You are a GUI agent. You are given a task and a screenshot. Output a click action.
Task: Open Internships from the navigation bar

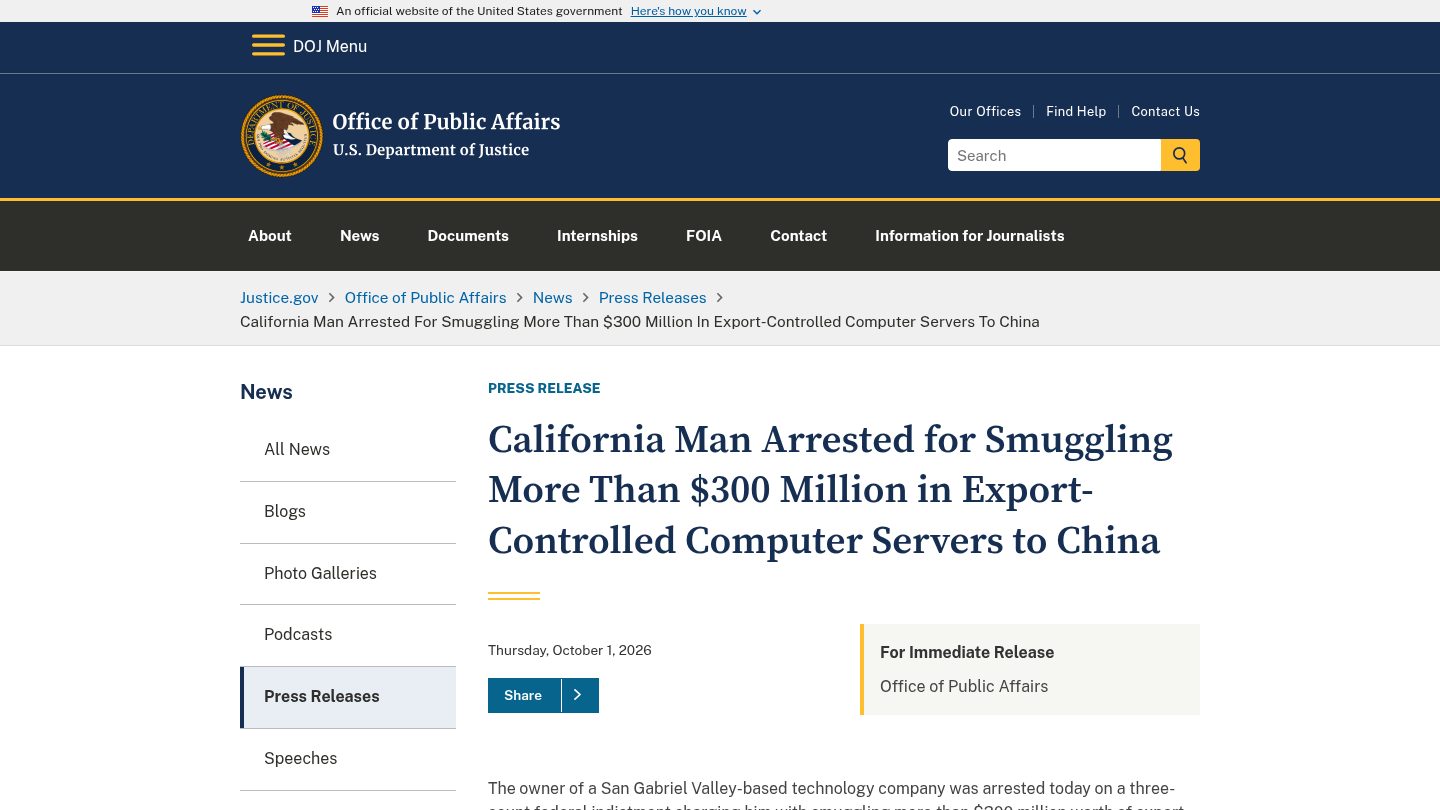[597, 236]
